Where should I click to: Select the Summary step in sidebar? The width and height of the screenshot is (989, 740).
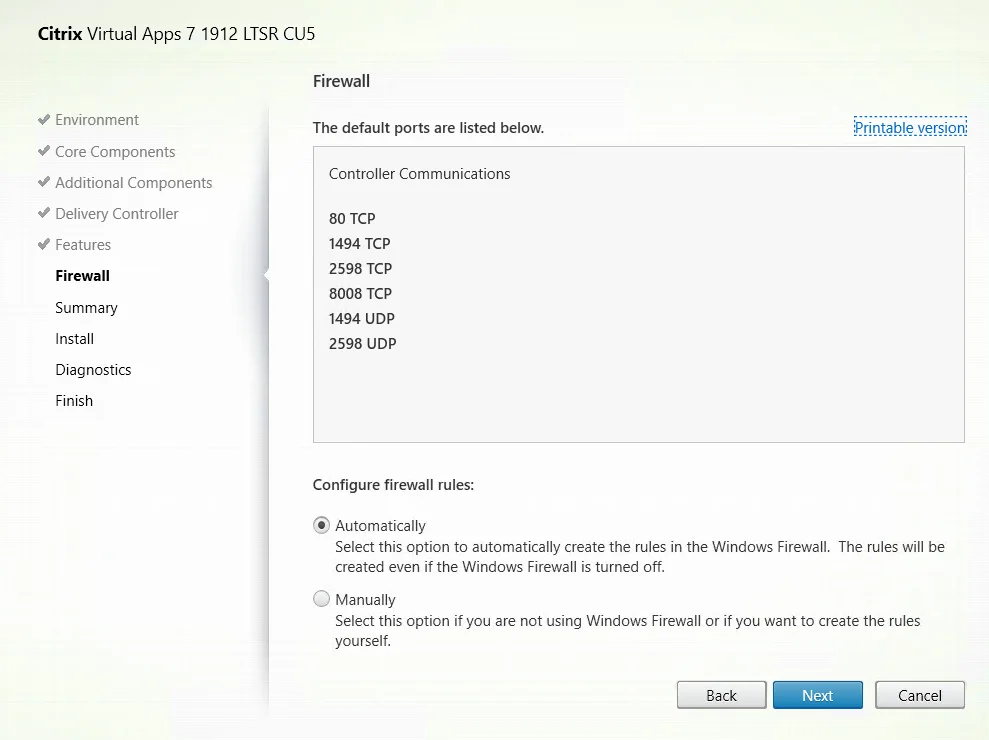[86, 308]
